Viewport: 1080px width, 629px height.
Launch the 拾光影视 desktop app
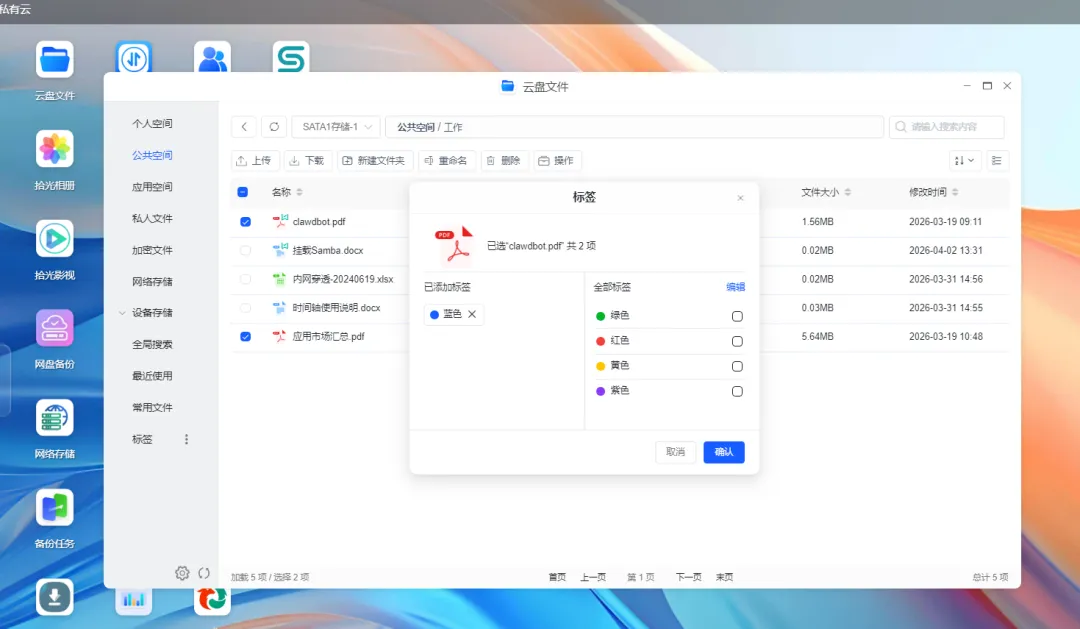coord(54,238)
